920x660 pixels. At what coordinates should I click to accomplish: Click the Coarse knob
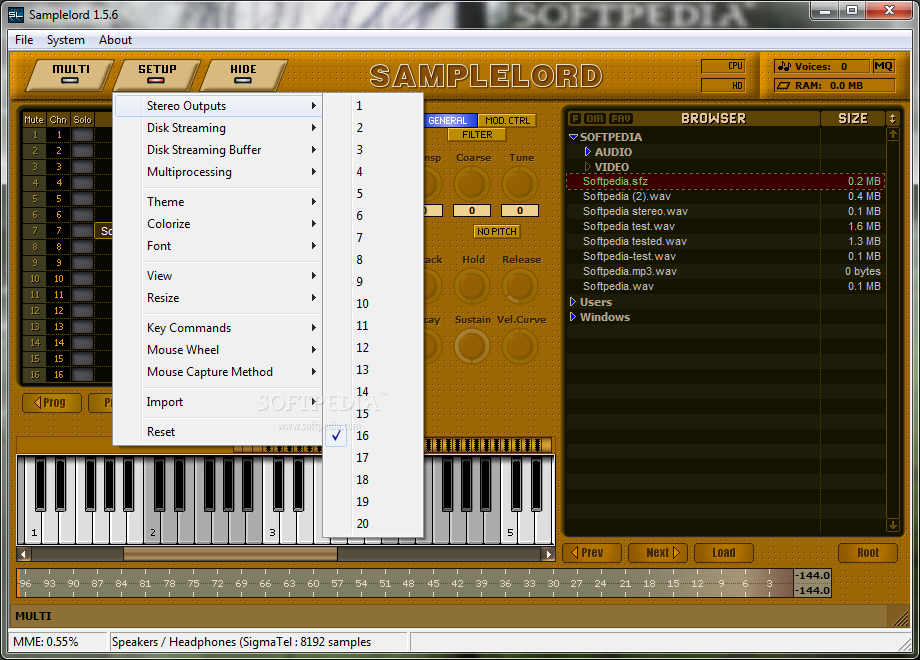[472, 184]
